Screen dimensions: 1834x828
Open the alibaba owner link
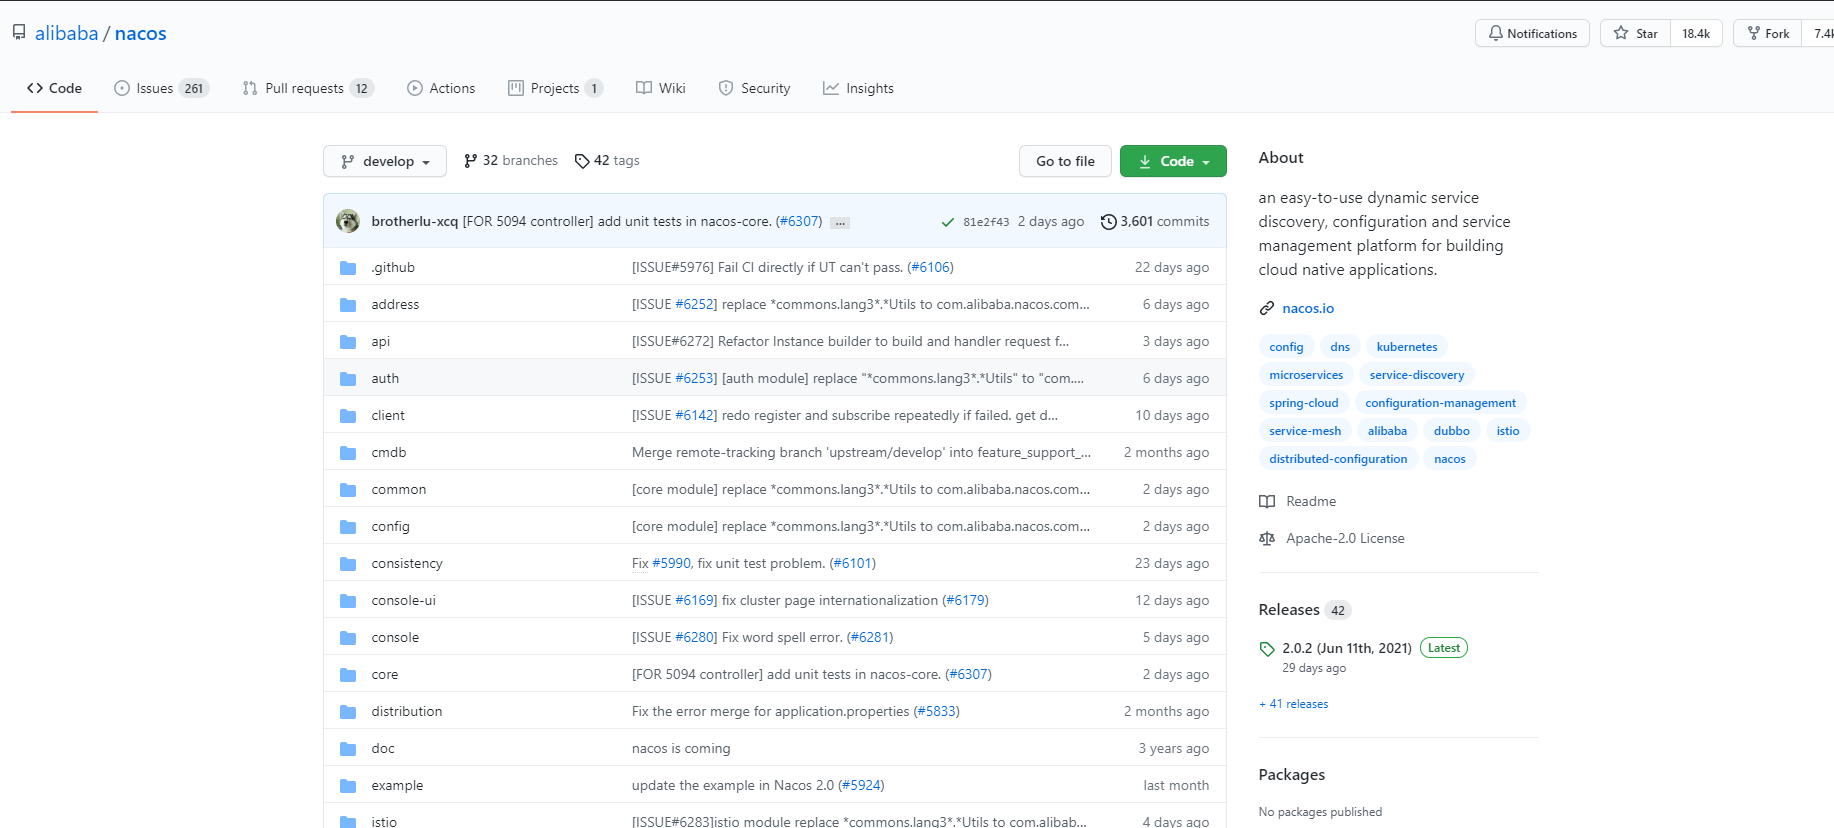(67, 33)
